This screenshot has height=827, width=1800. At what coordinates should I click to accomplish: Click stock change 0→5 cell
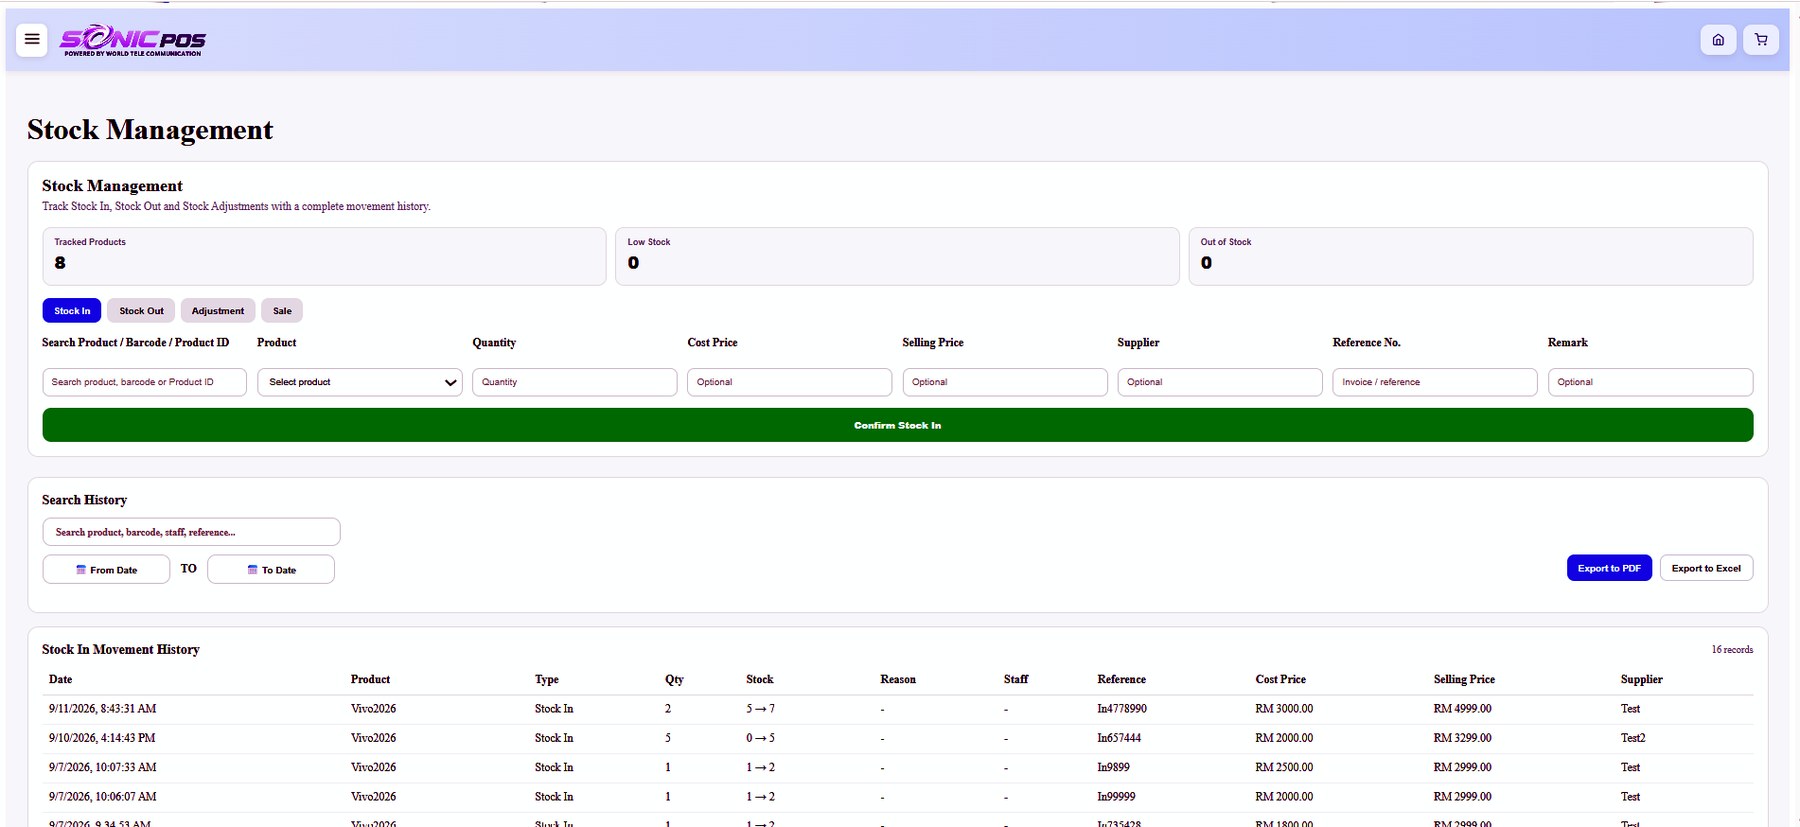pos(760,738)
